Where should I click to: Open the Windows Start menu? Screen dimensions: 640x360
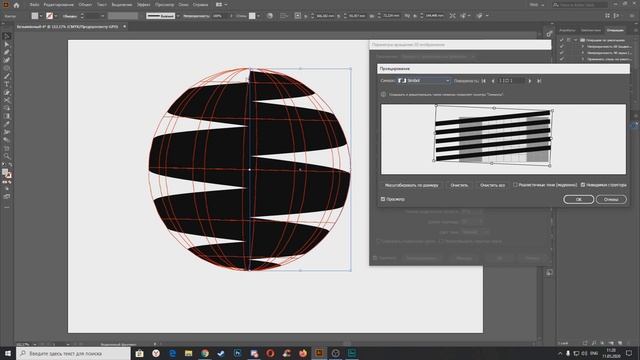click(x=7, y=353)
